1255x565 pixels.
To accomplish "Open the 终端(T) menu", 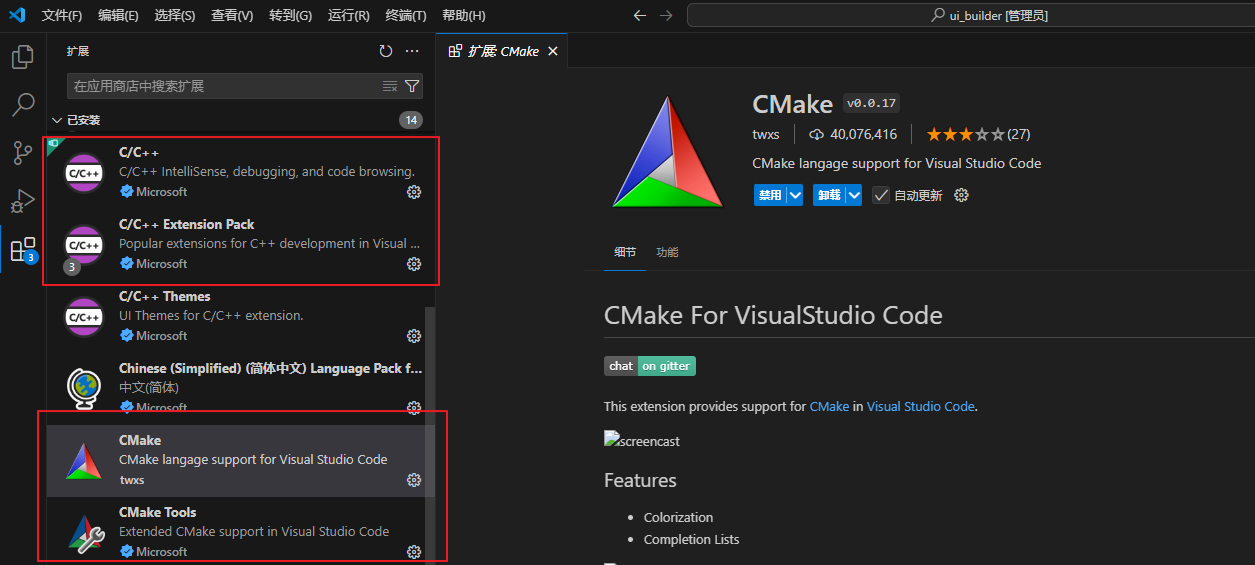I will click(406, 15).
